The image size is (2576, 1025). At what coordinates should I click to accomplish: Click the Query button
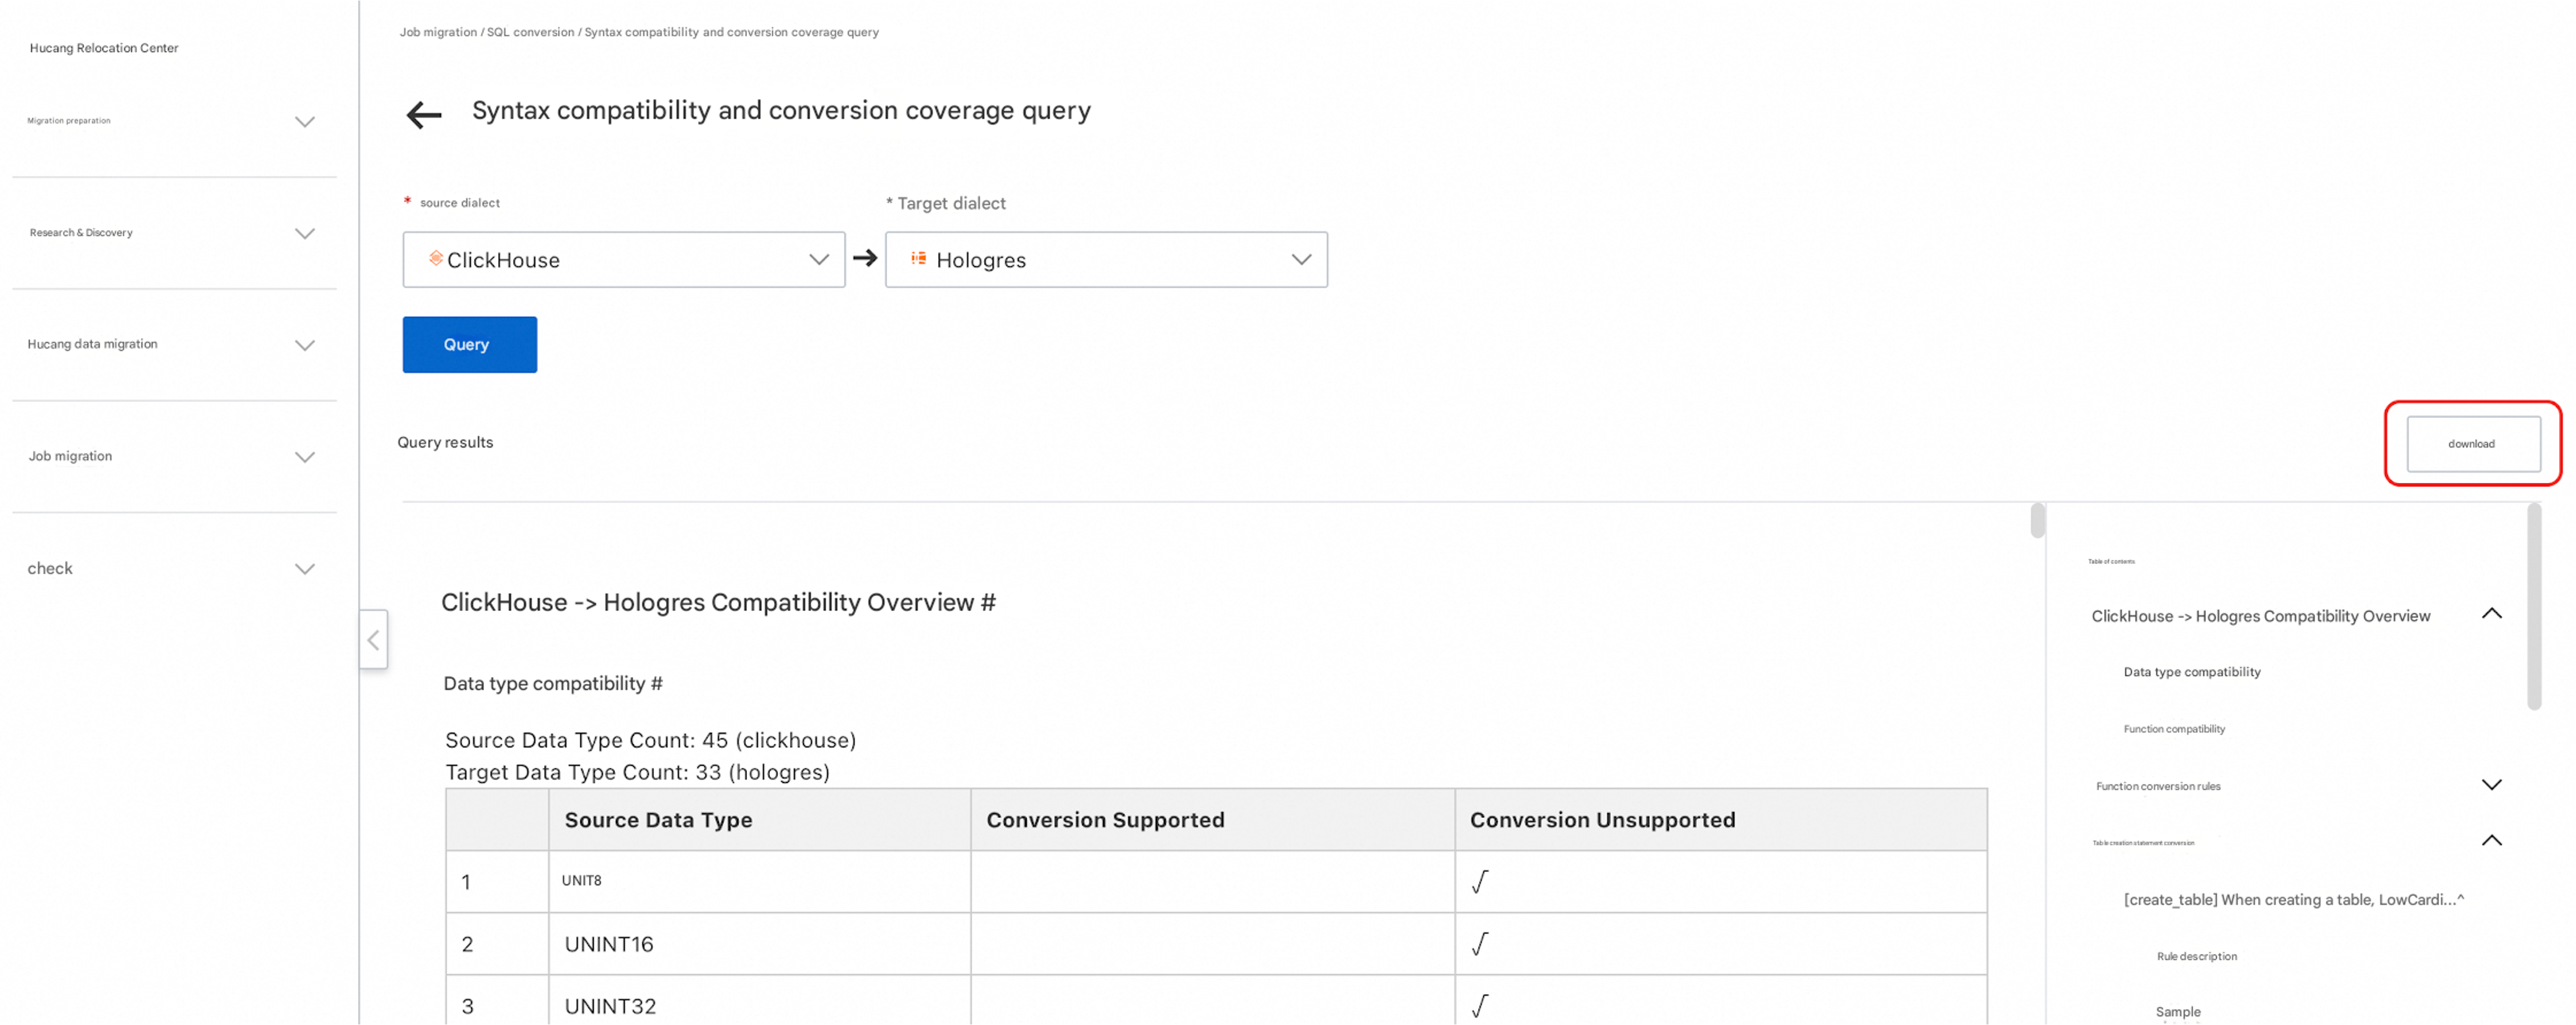[470, 345]
